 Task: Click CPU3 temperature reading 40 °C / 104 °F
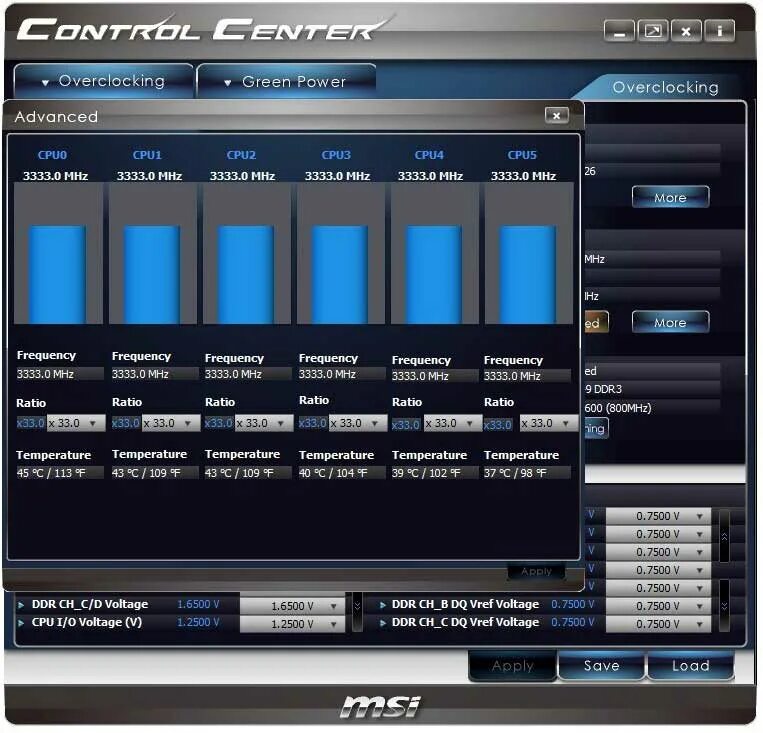[342, 473]
